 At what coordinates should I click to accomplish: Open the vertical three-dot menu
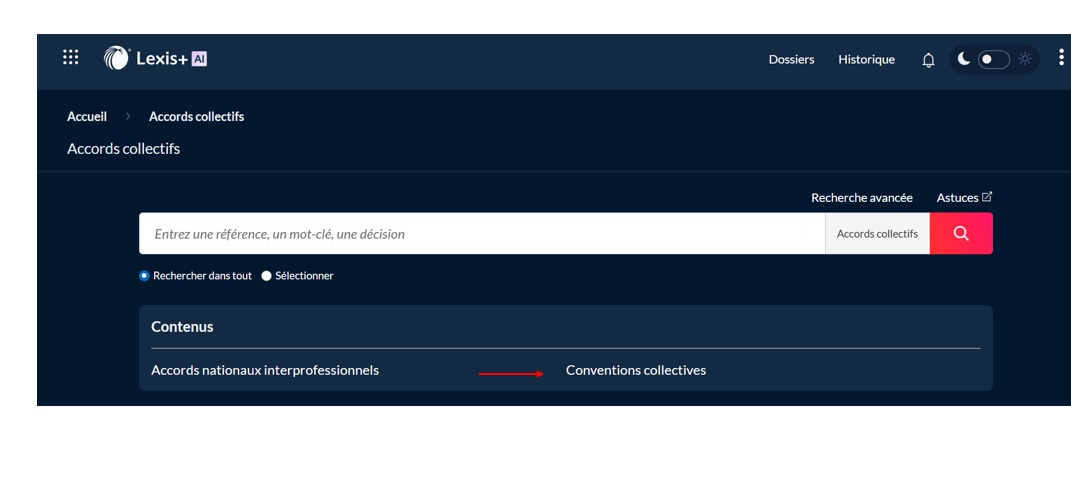(x=1060, y=59)
